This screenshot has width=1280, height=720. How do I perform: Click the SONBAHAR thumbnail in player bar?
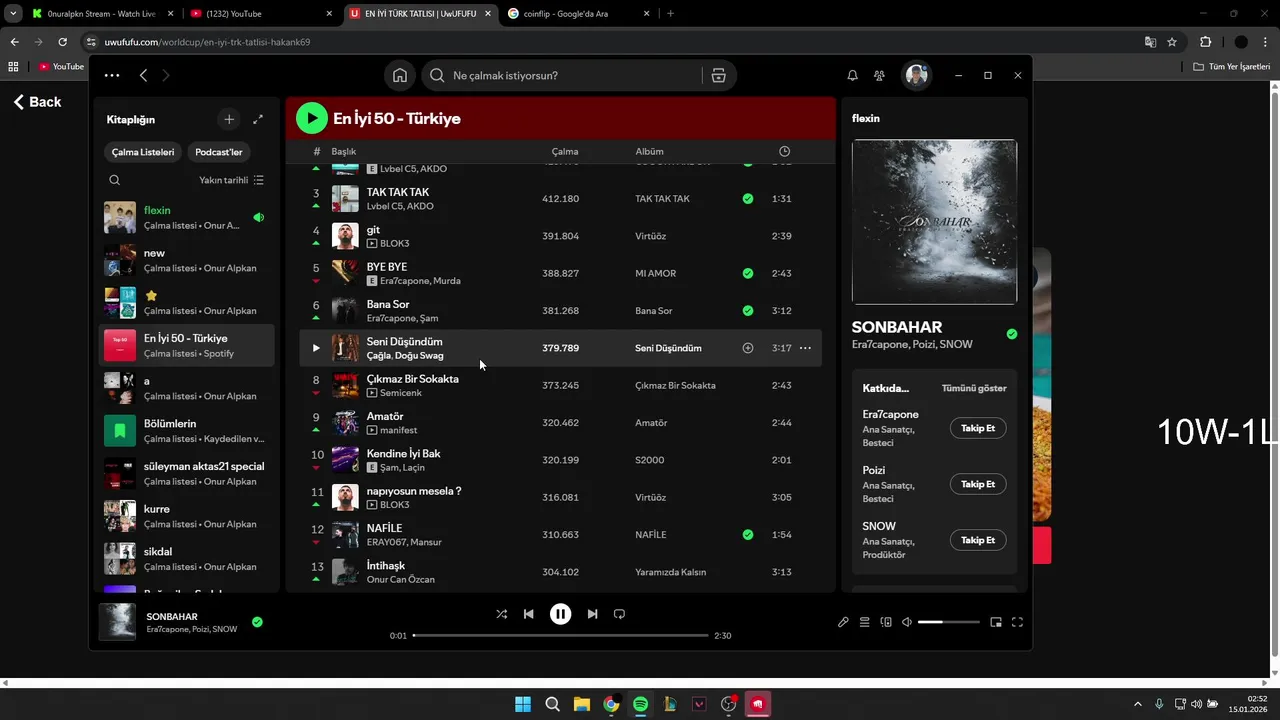click(x=117, y=622)
